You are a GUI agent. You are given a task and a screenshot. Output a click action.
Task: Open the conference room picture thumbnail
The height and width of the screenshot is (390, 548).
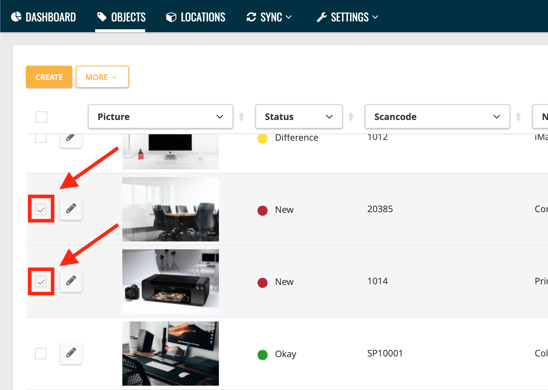pos(171,209)
